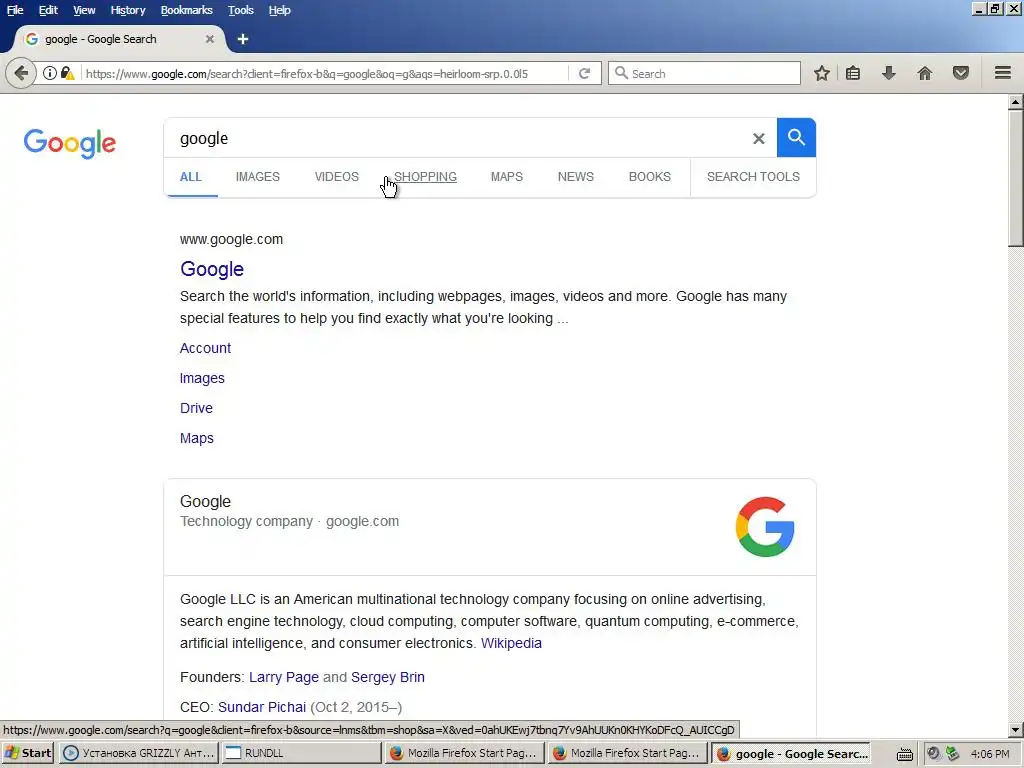Screen dimensions: 1024x768
Task: Switch to first Mozilla Firefox Start Page taskbar item
Action: pyautogui.click(x=464, y=753)
